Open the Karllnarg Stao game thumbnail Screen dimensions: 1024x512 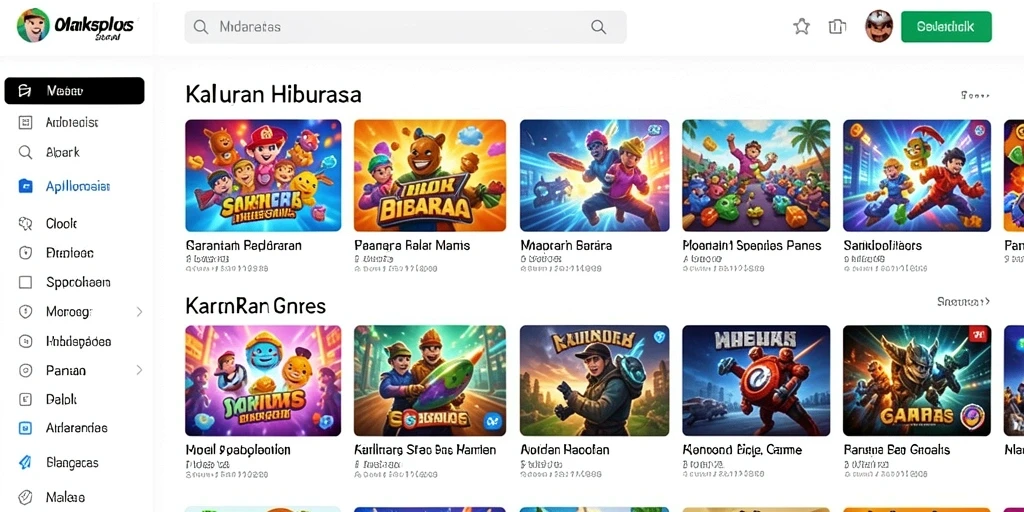click(430, 381)
